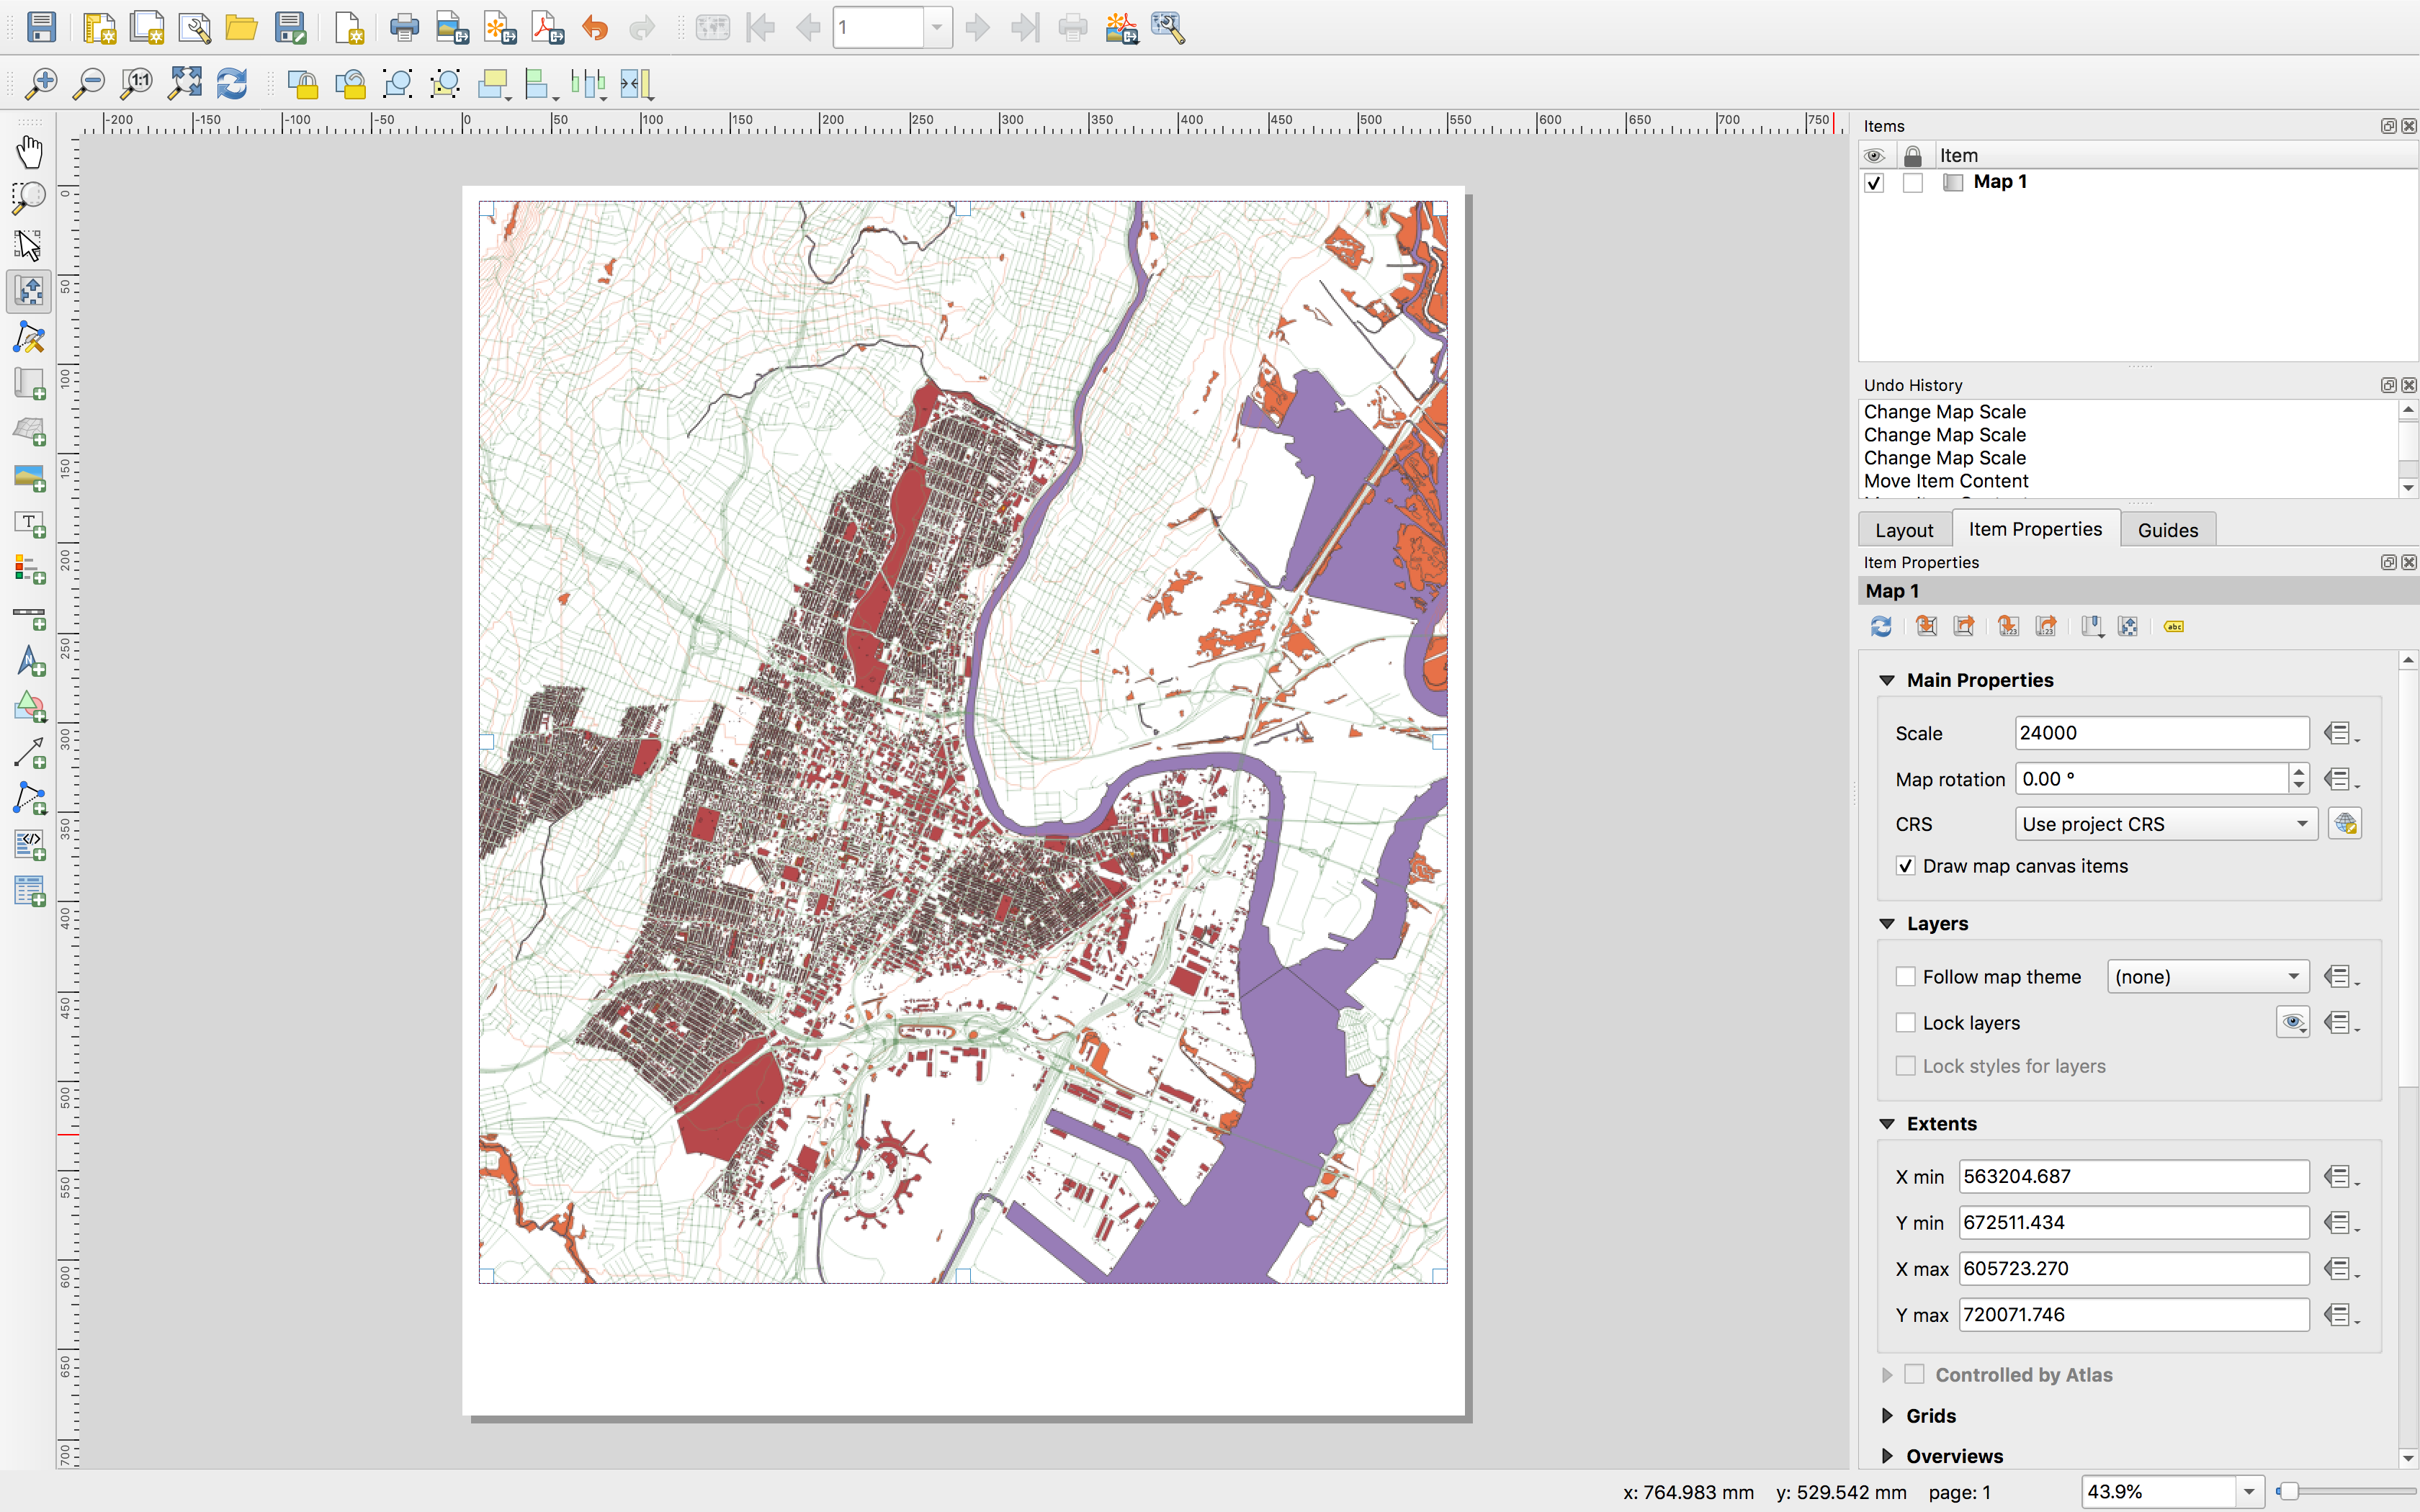The image size is (2420, 1512).
Task: Click the Add Scale Bar tool
Action: 29,617
